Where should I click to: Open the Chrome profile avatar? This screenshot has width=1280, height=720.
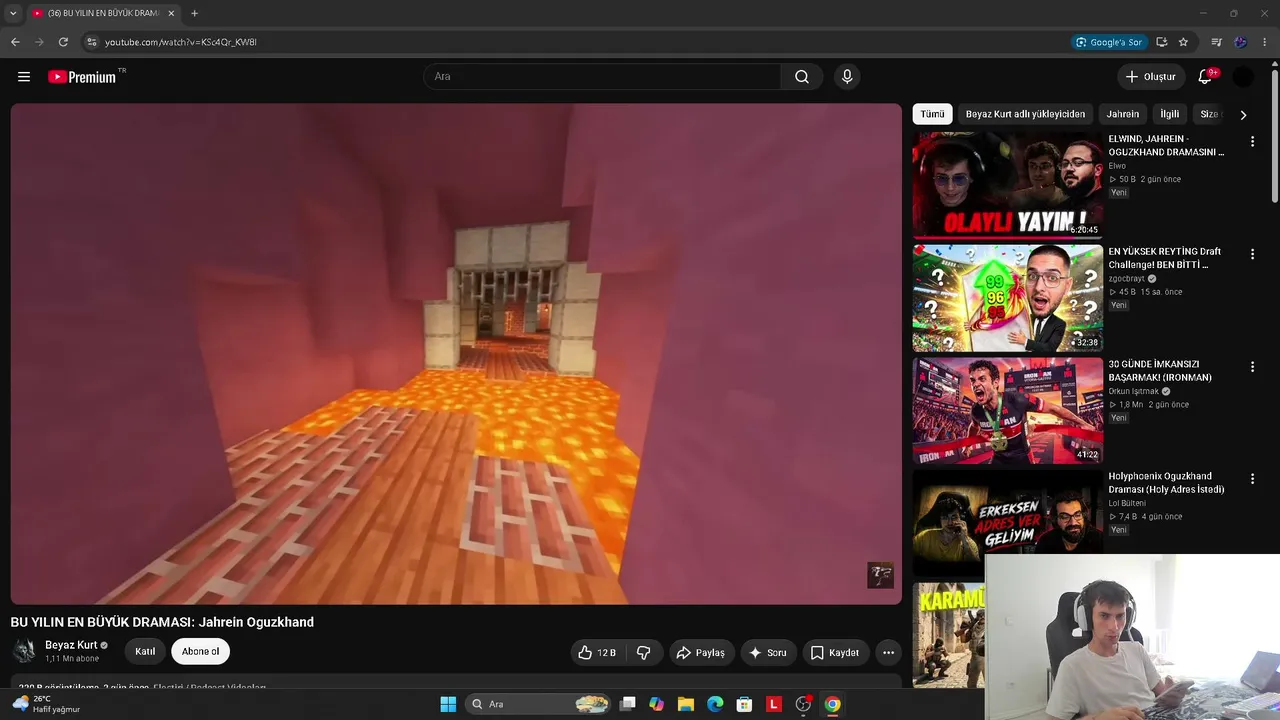coord(1241,42)
